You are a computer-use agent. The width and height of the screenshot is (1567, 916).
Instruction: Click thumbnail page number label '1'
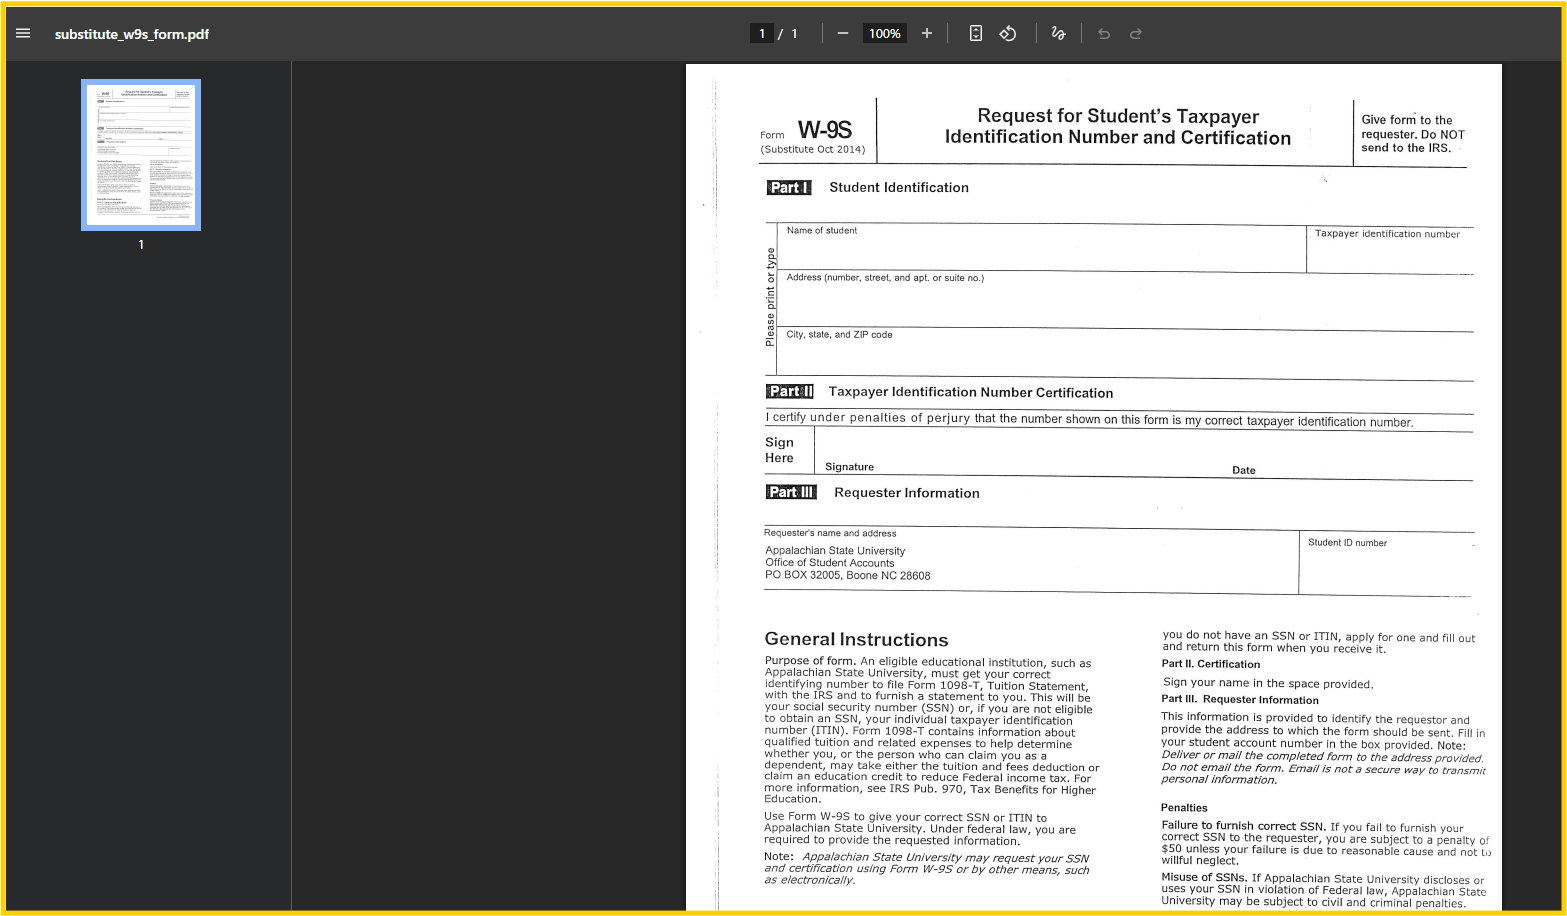[141, 245]
